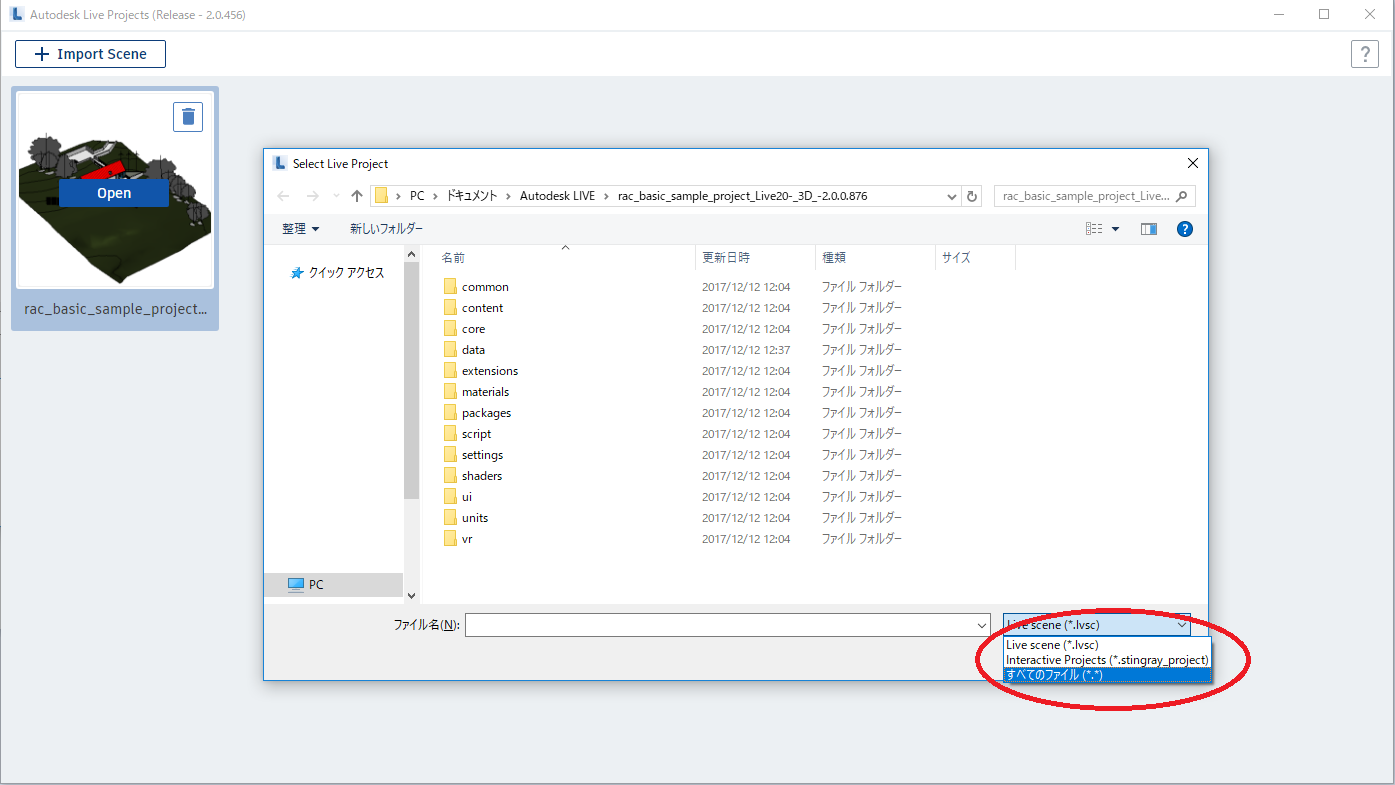The image size is (1395, 785).
Task: Open the file type filter combo box
Action: pyautogui.click(x=1097, y=625)
